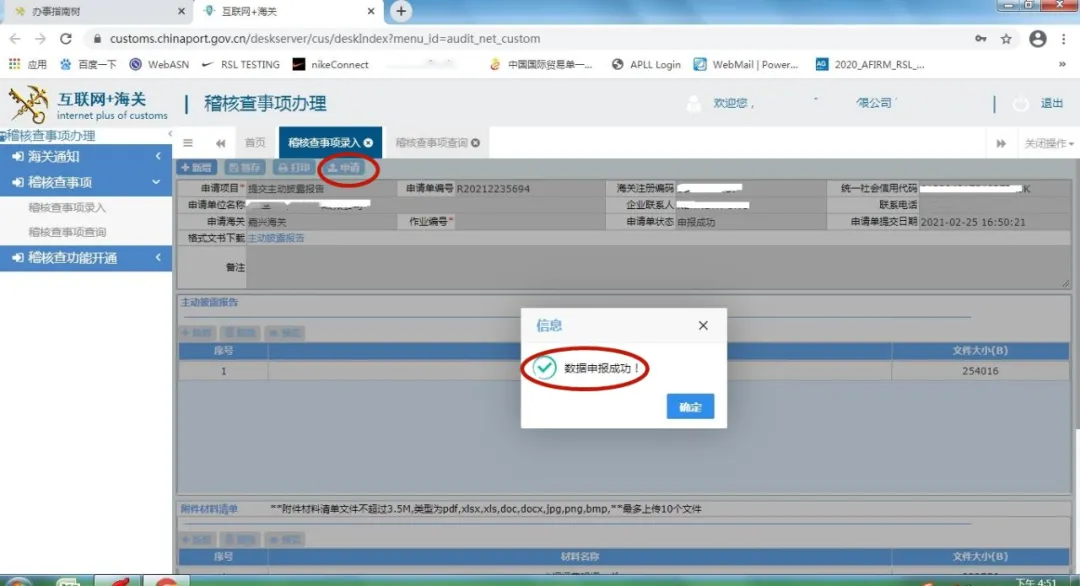Collapse the 稽核查事项 sidebar menu
The width and height of the screenshot is (1080, 586).
[85, 182]
